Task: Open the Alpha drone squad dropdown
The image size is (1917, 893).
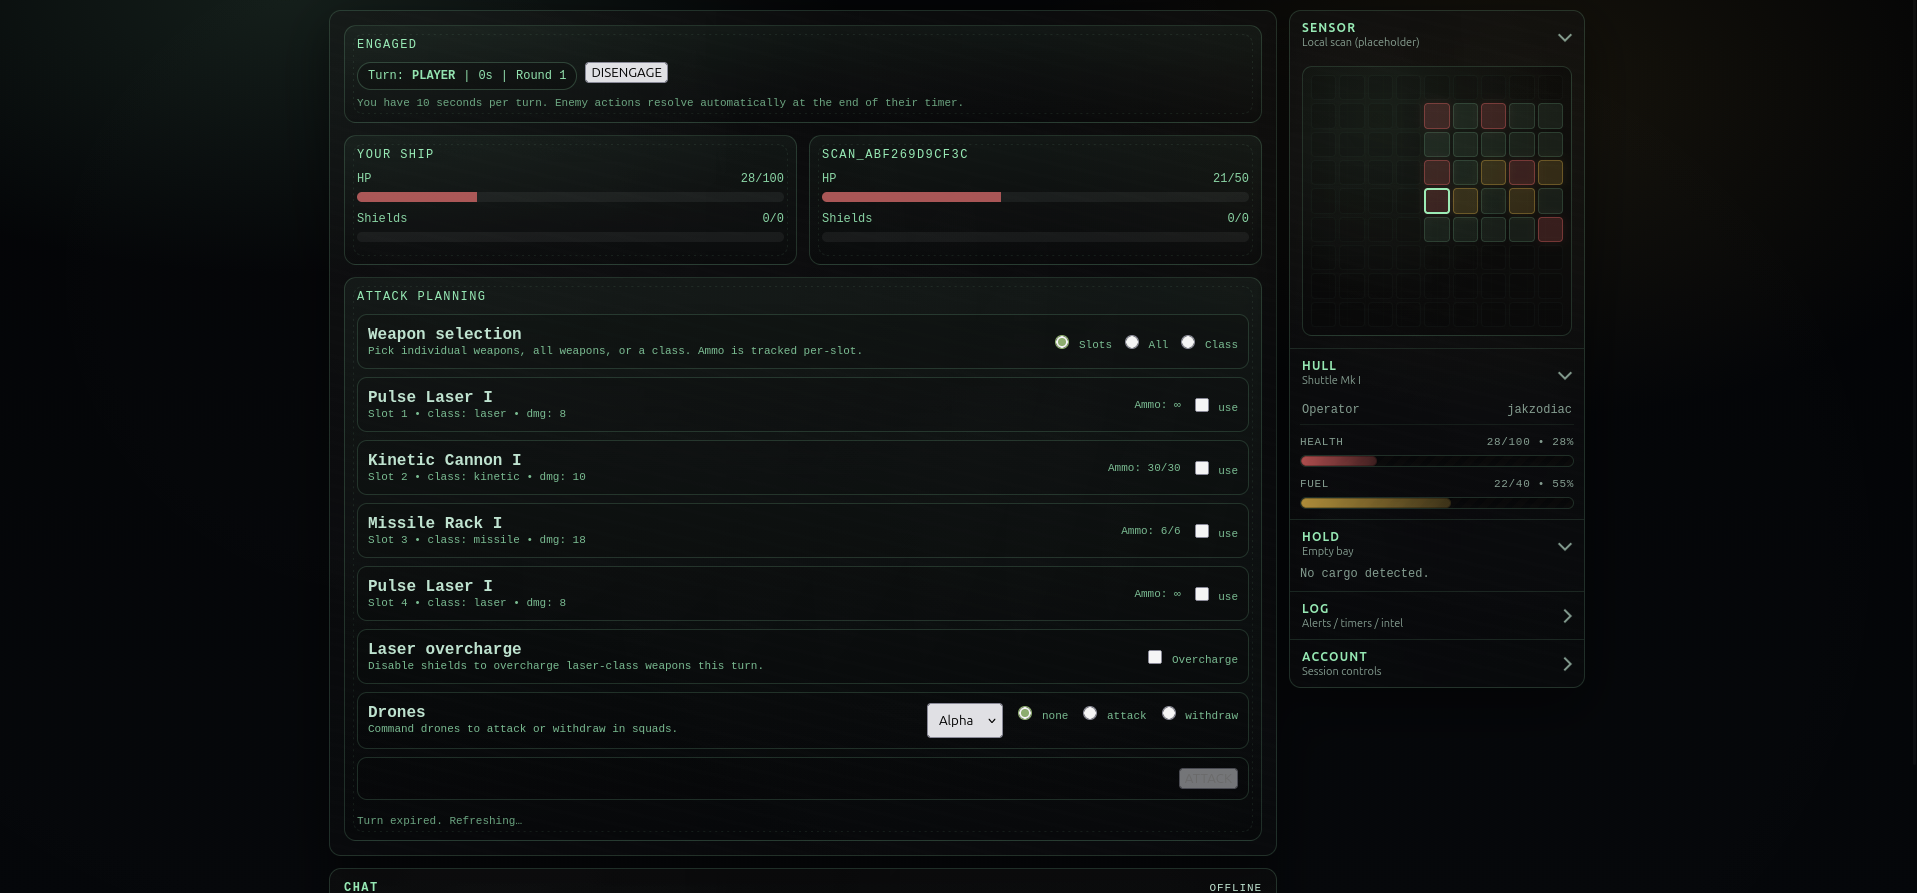Action: (965, 720)
